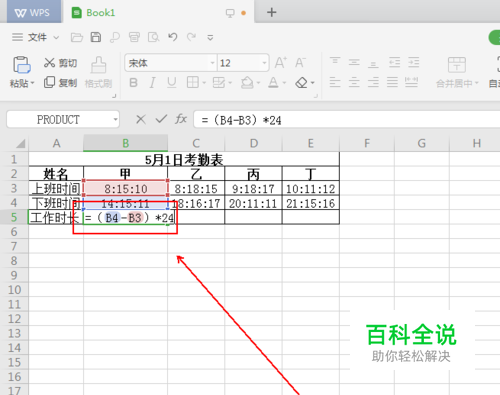This screenshot has width=500, height=395.
Task: Redo the last action
Action: (x=191, y=37)
